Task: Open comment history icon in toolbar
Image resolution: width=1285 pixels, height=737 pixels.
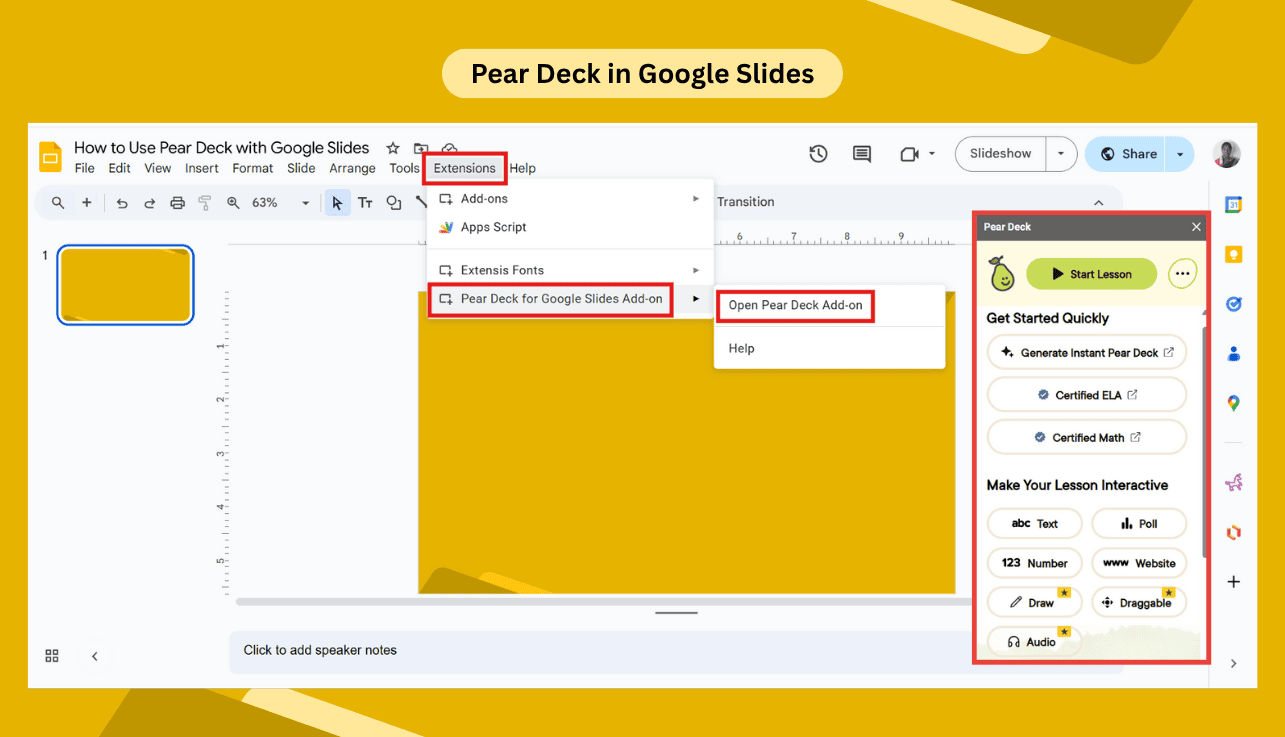Action: point(861,154)
